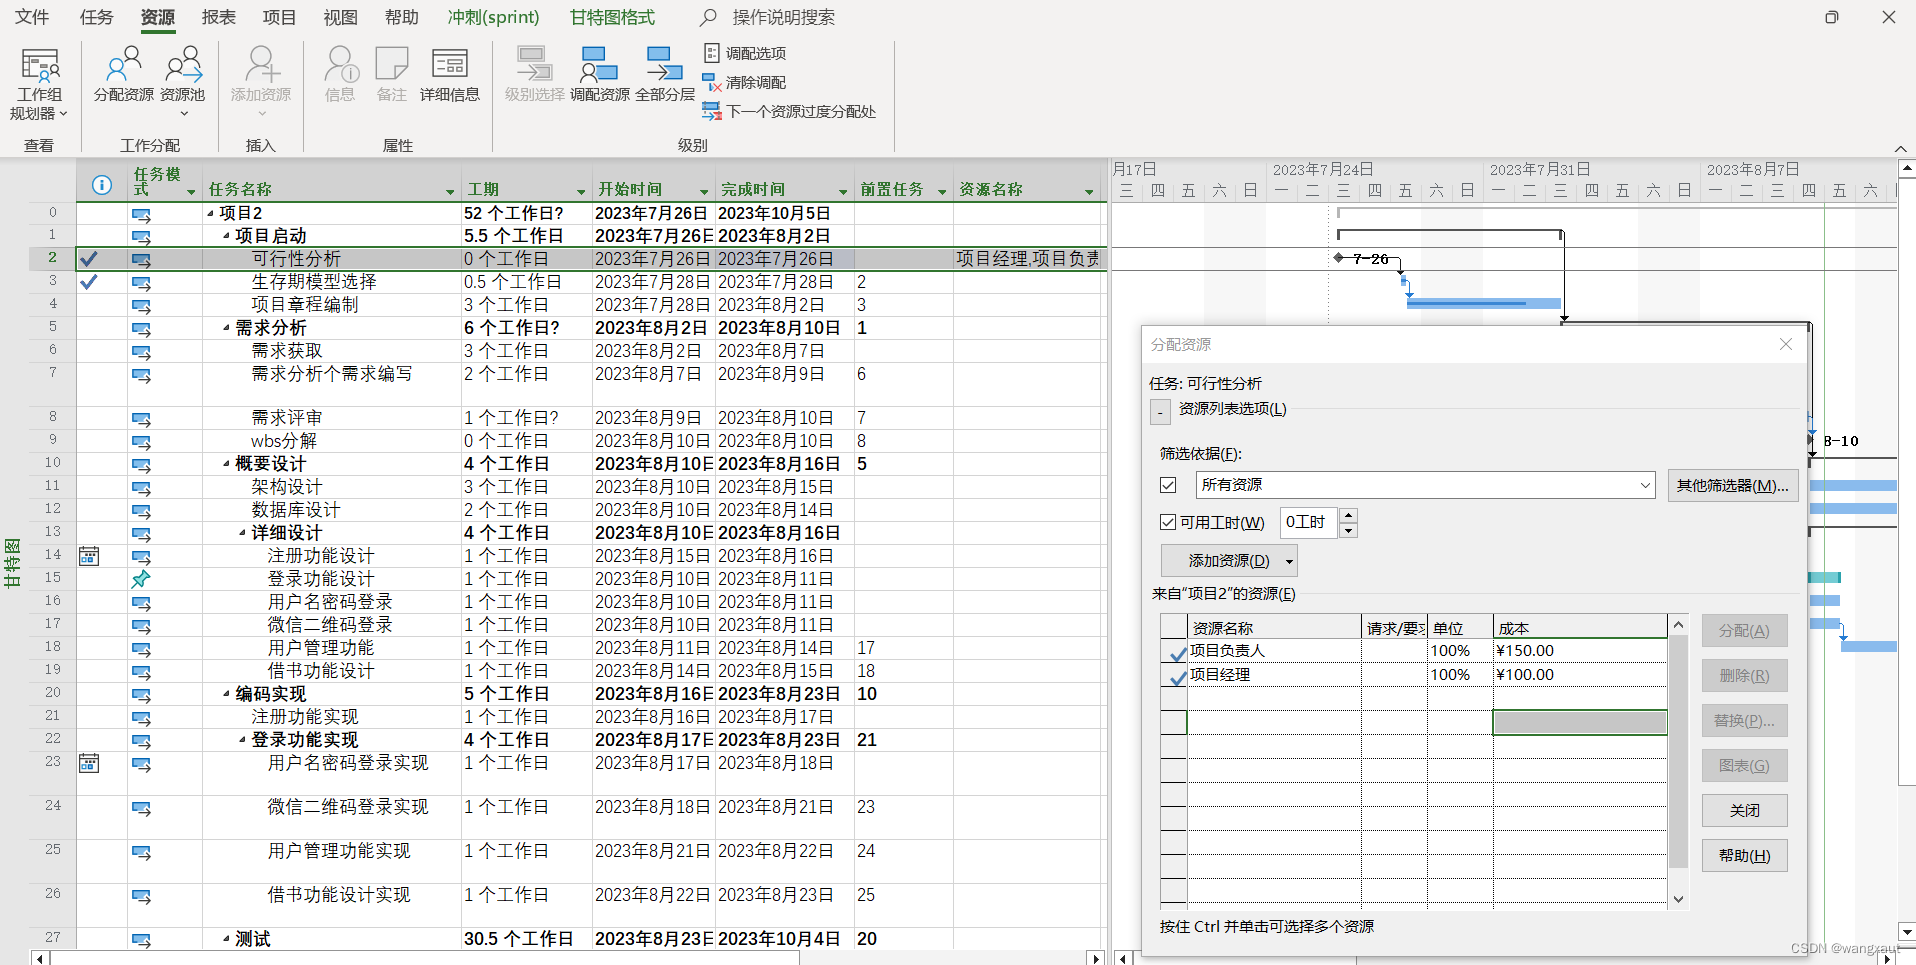Click the 关闭 button in dialog

point(1744,811)
